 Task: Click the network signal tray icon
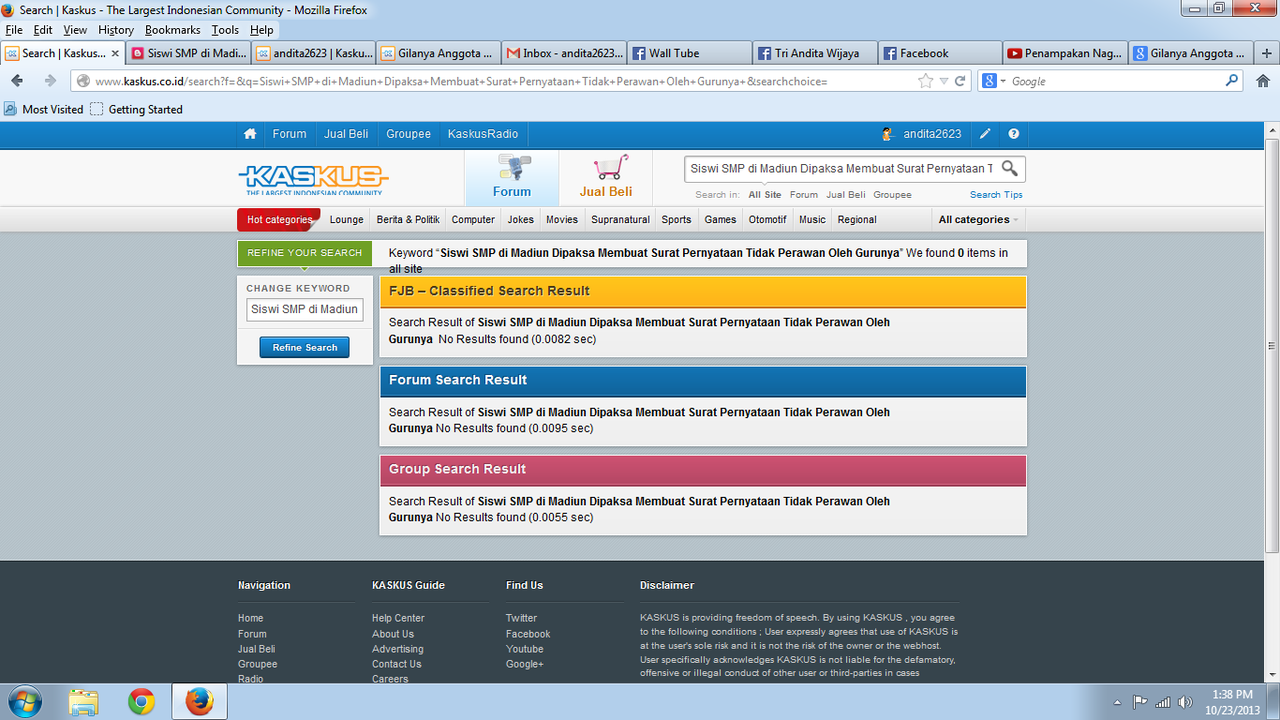(1163, 702)
